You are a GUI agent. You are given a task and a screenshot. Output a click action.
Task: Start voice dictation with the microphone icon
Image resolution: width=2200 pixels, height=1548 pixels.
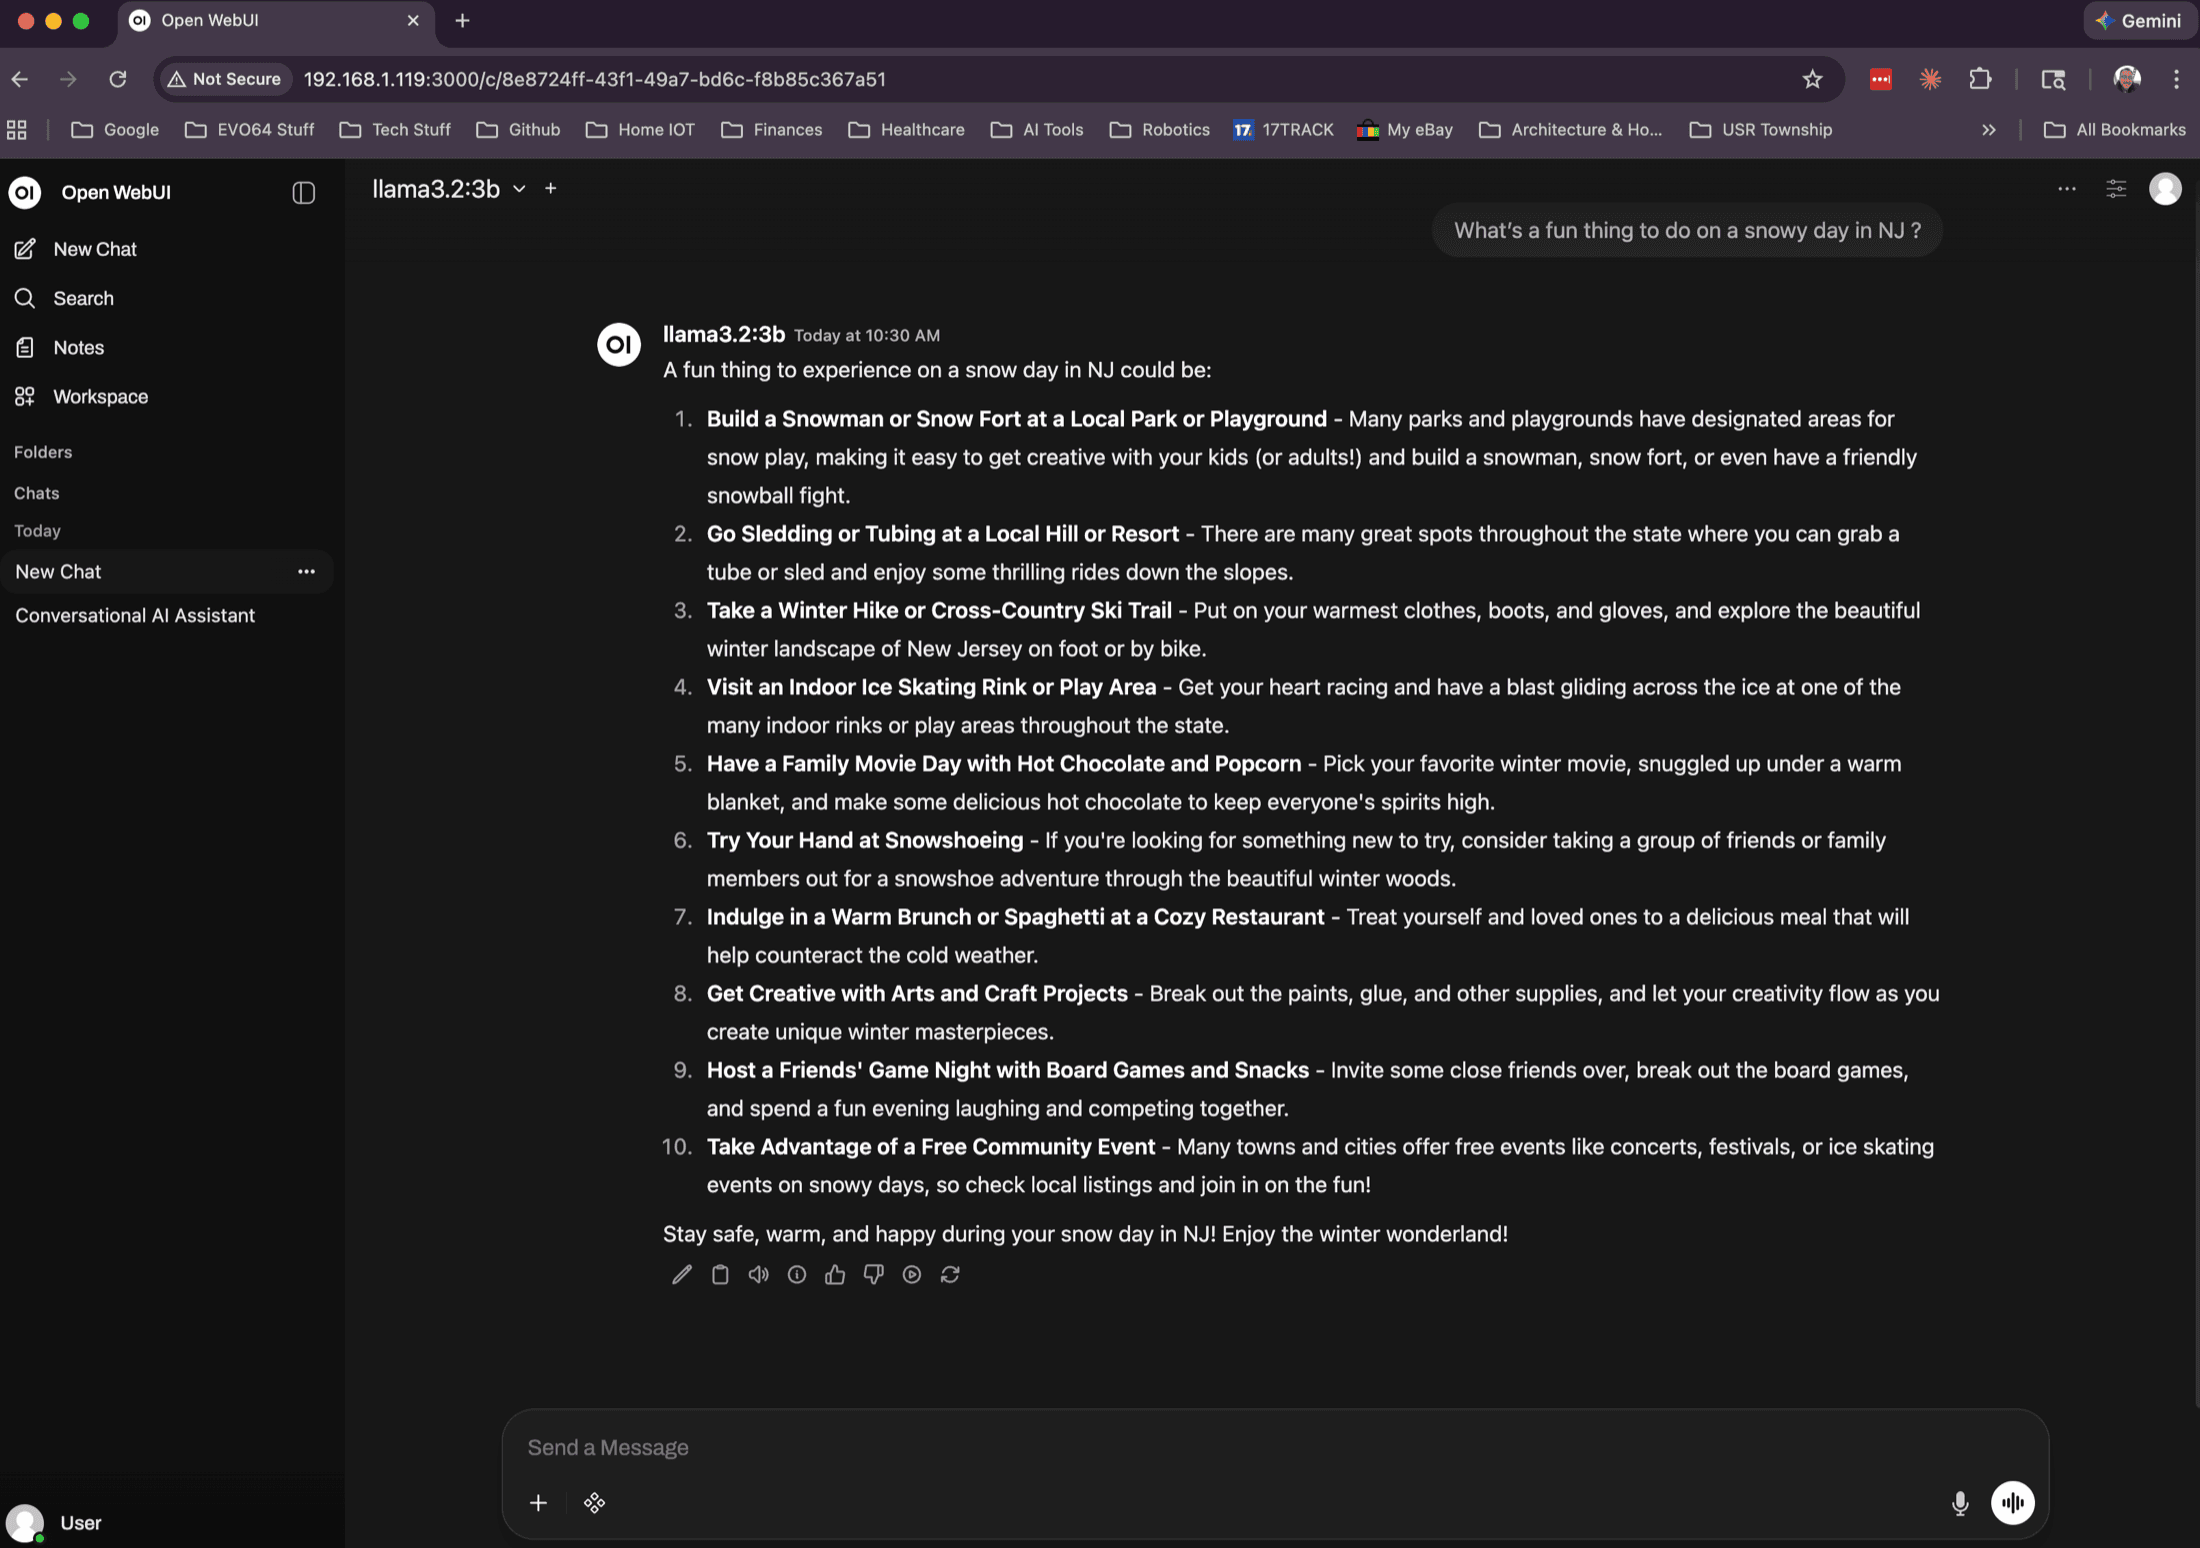pos(1959,1502)
